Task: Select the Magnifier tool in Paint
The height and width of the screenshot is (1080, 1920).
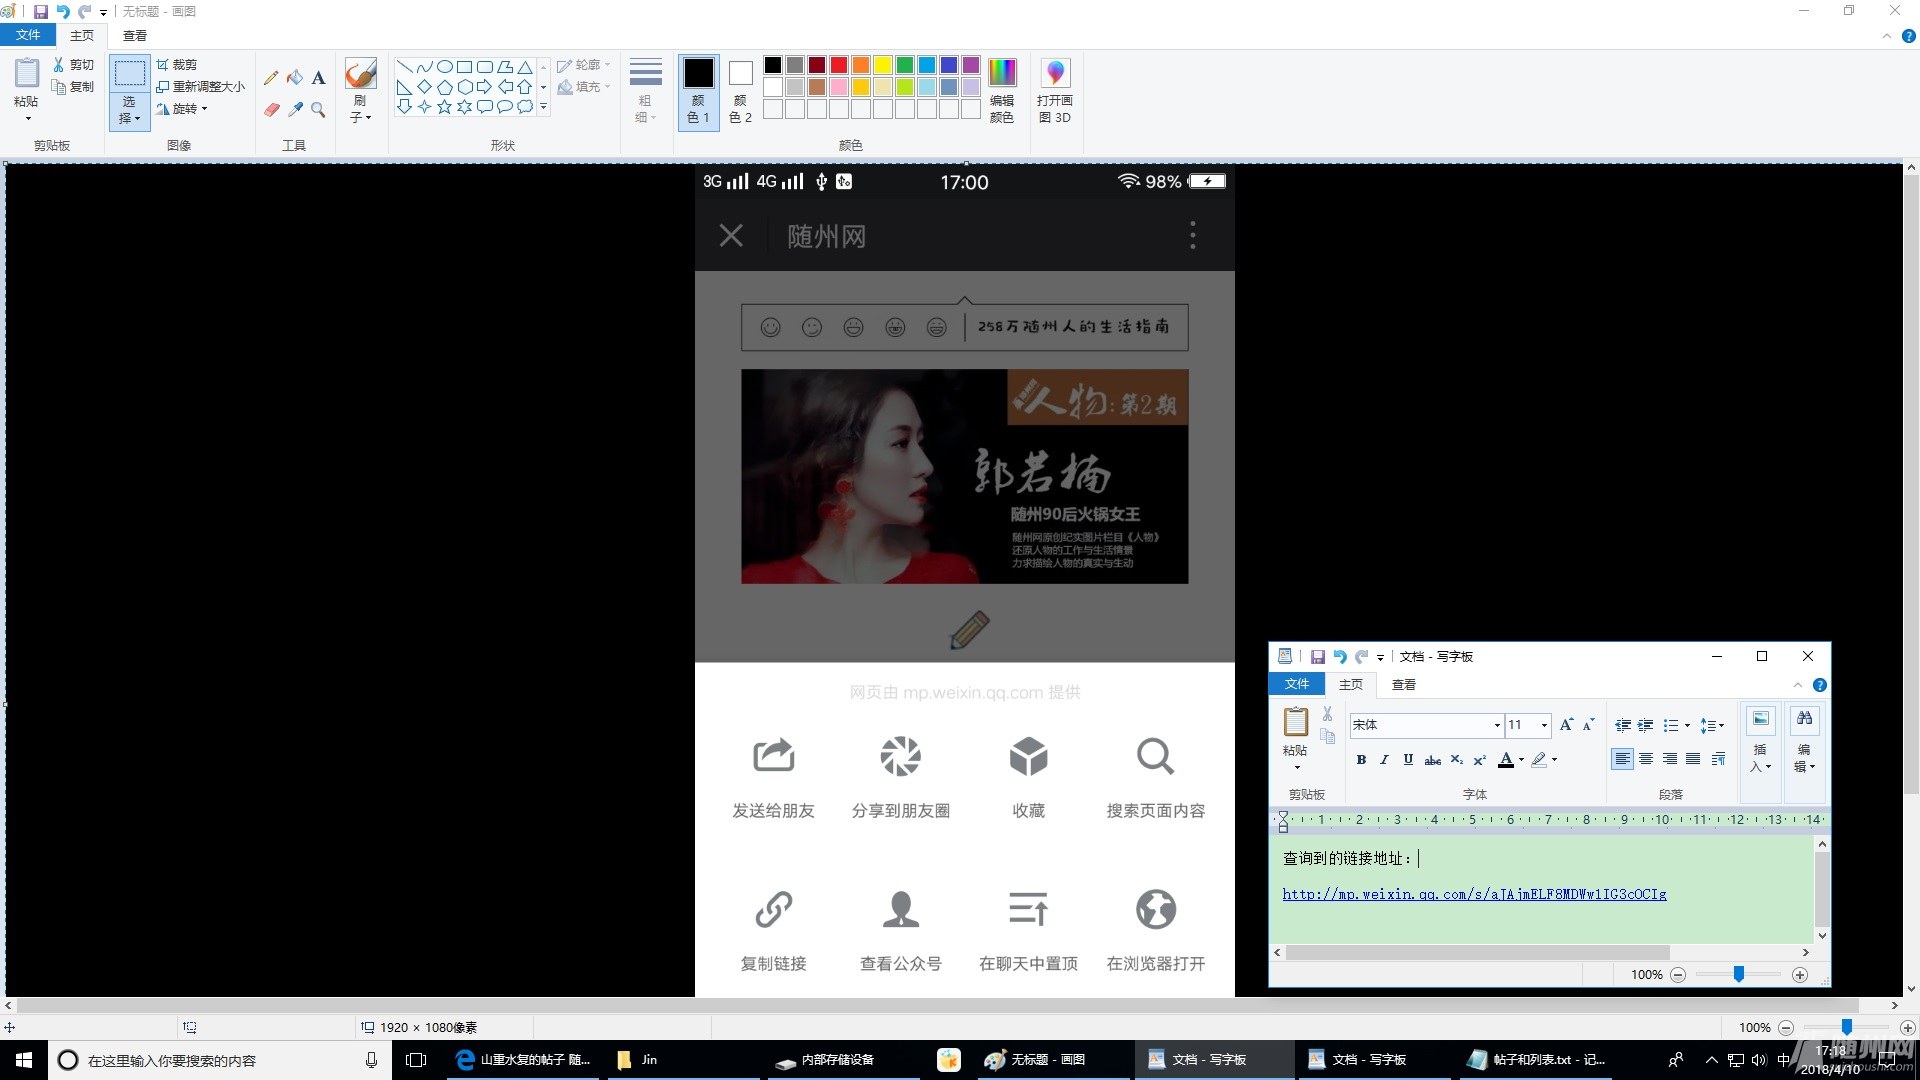Action: pyautogui.click(x=319, y=109)
